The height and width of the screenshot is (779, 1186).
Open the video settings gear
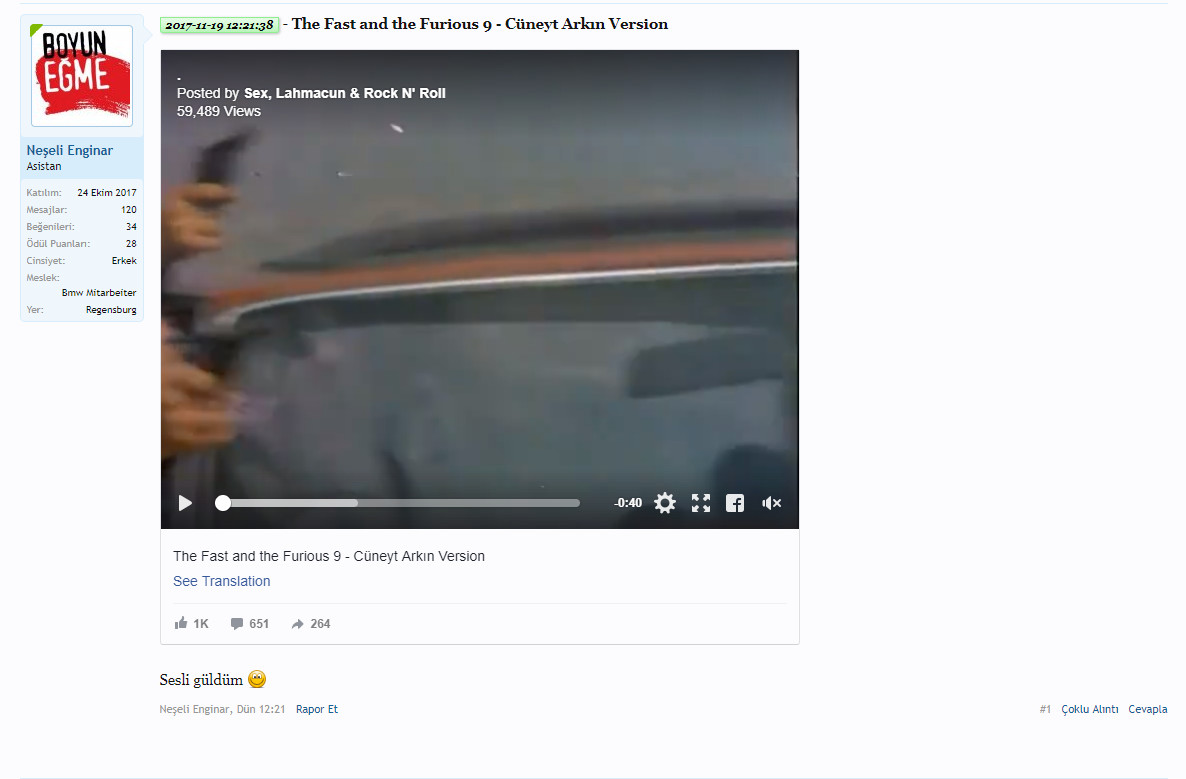665,503
